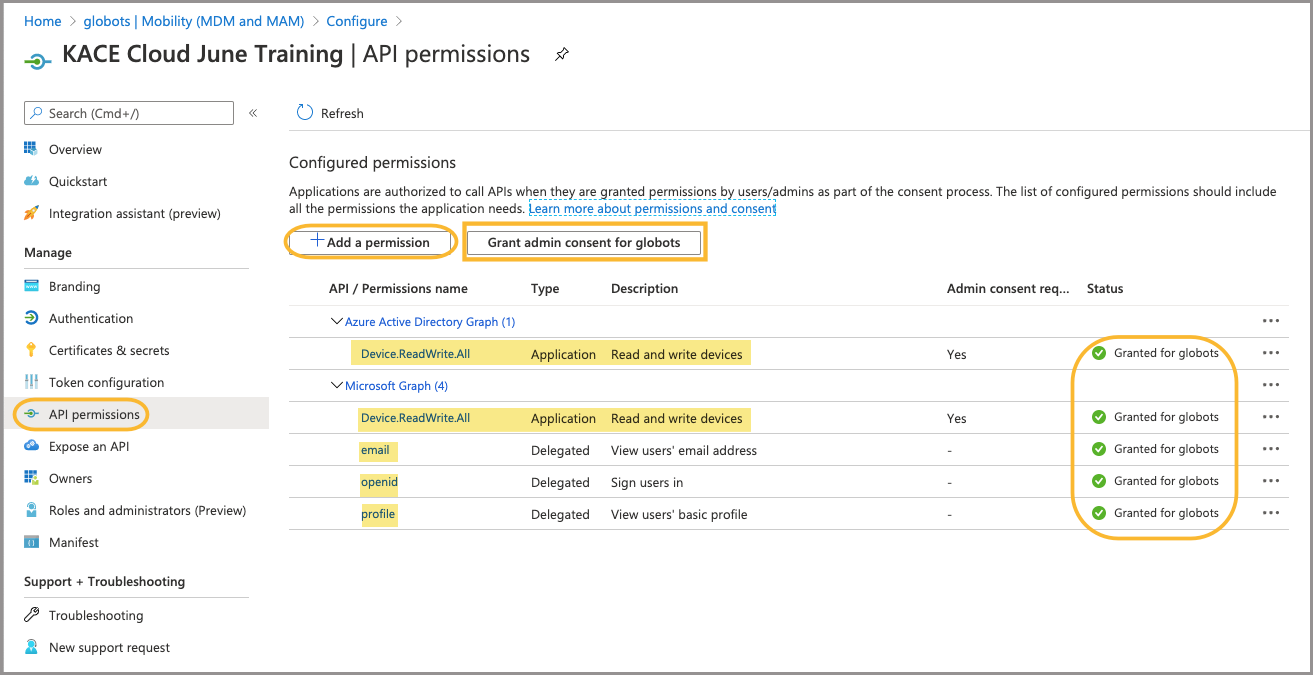The width and height of the screenshot is (1313, 675).
Task: Collapse the sidebar with double-chevron icon
Action: [253, 113]
